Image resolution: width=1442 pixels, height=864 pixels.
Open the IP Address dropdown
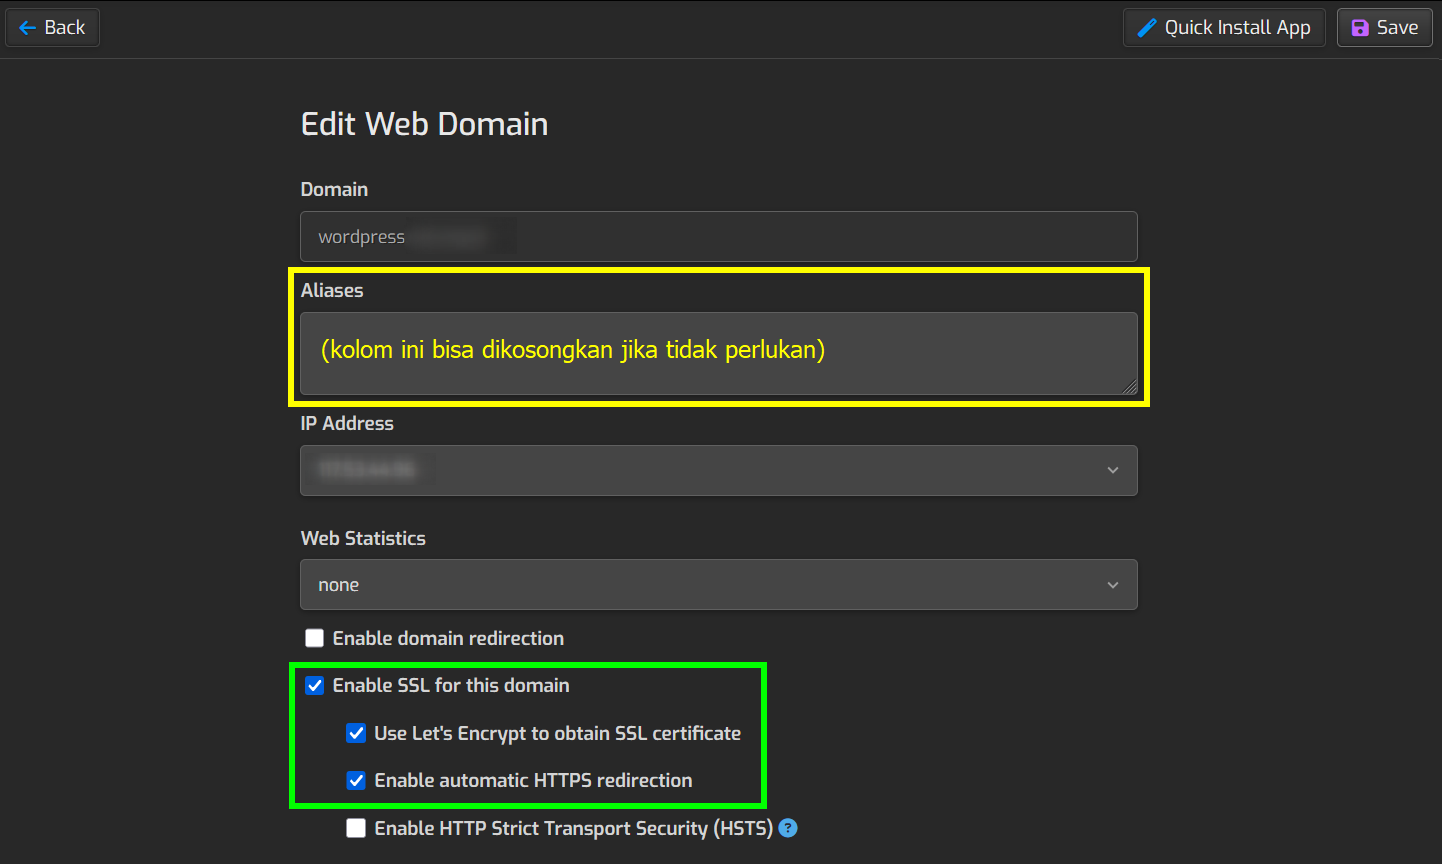pos(718,470)
